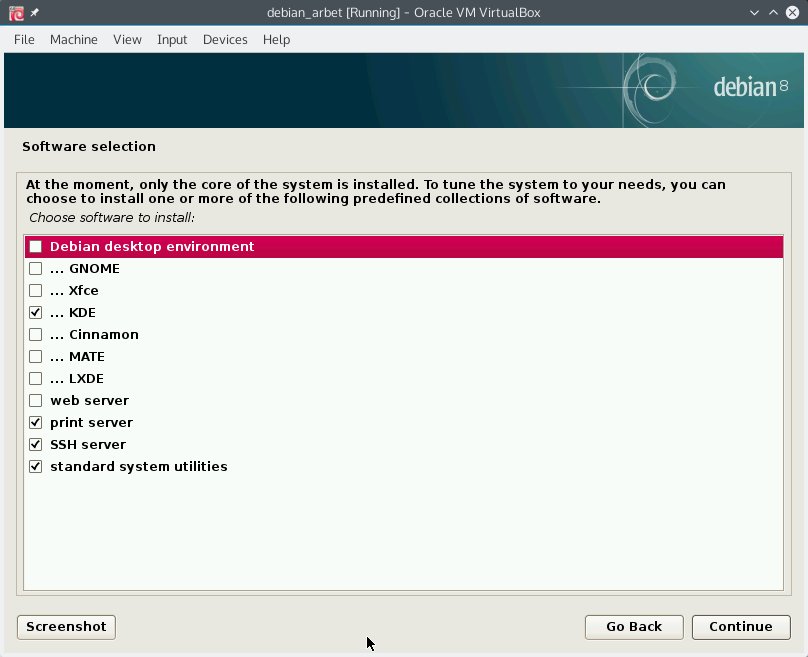Click the '... GNOME' label text
This screenshot has height=657, width=808.
point(85,268)
